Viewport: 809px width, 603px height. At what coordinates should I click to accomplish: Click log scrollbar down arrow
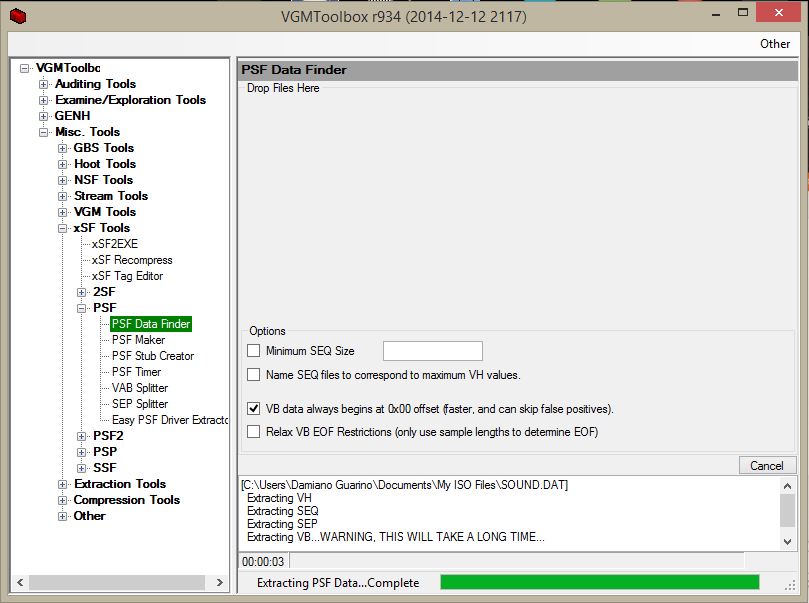787,542
